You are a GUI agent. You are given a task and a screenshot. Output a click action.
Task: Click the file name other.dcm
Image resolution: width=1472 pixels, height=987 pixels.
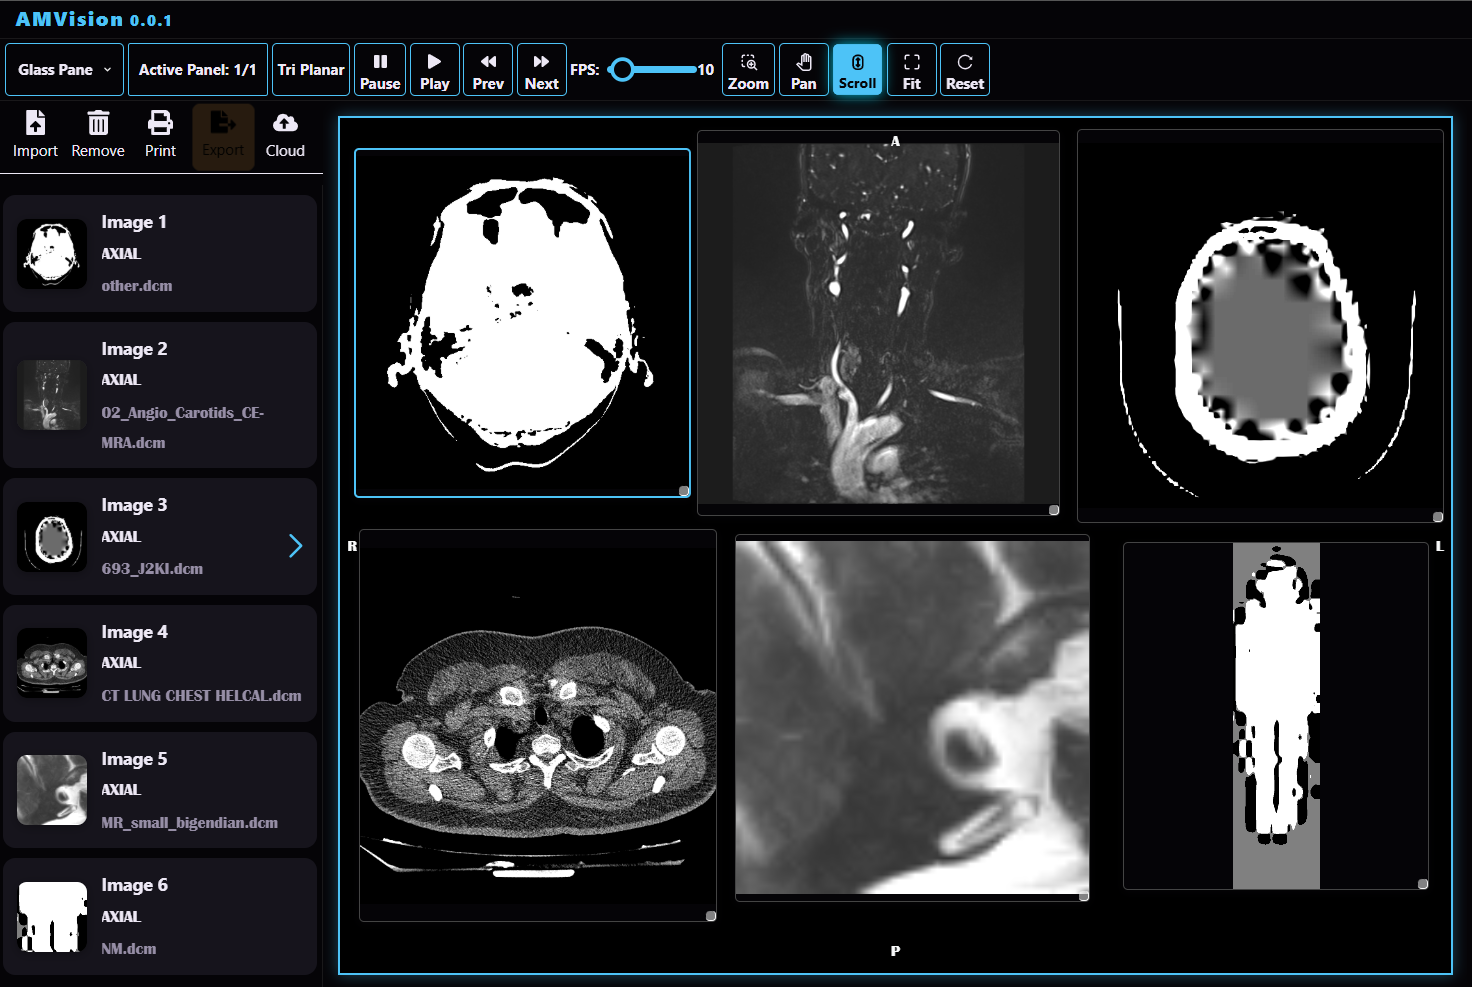click(x=137, y=286)
